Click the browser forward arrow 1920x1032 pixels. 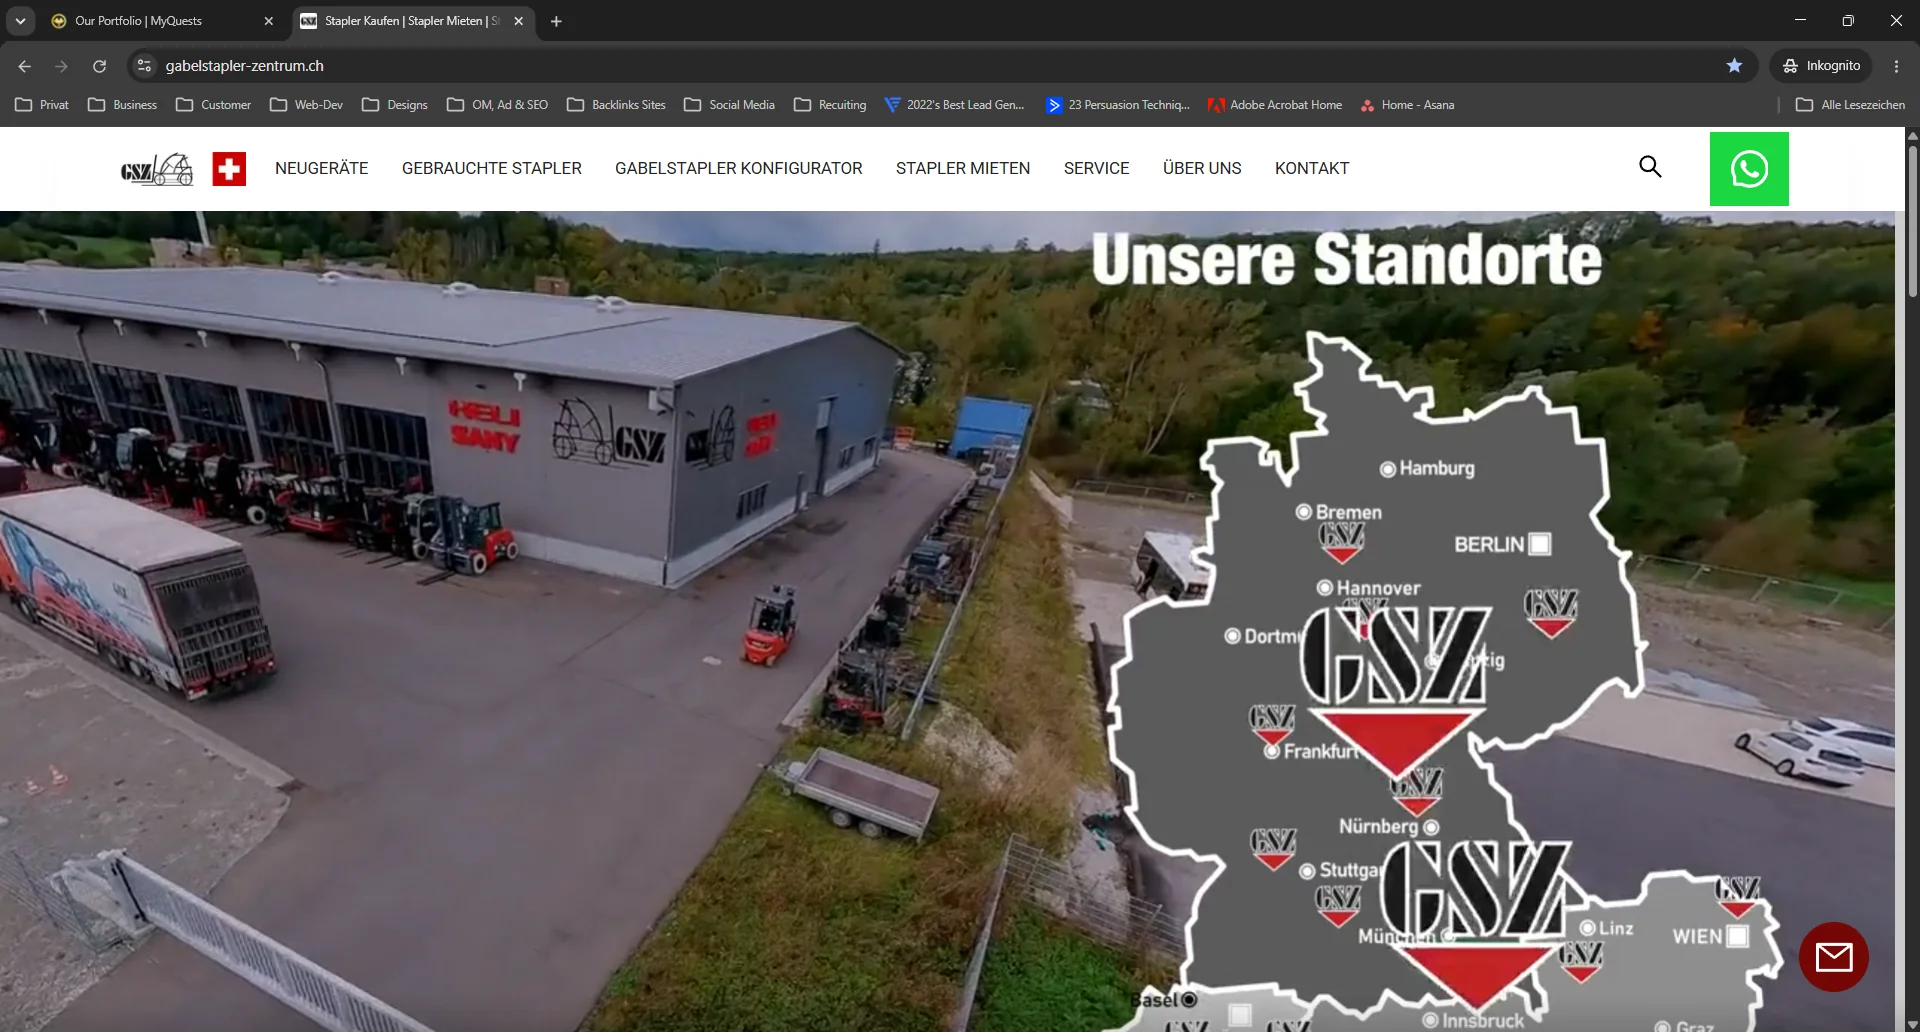pyautogui.click(x=62, y=66)
